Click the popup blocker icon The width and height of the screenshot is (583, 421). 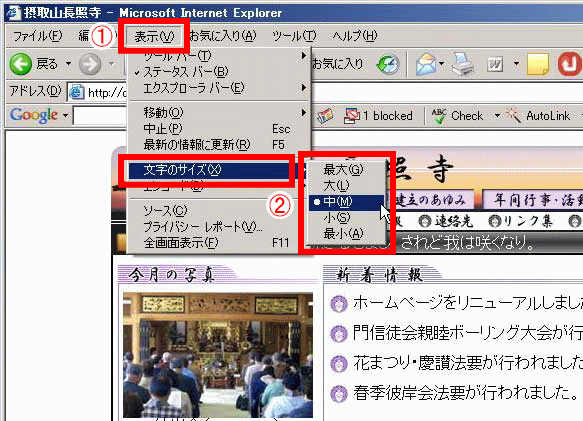(352, 116)
